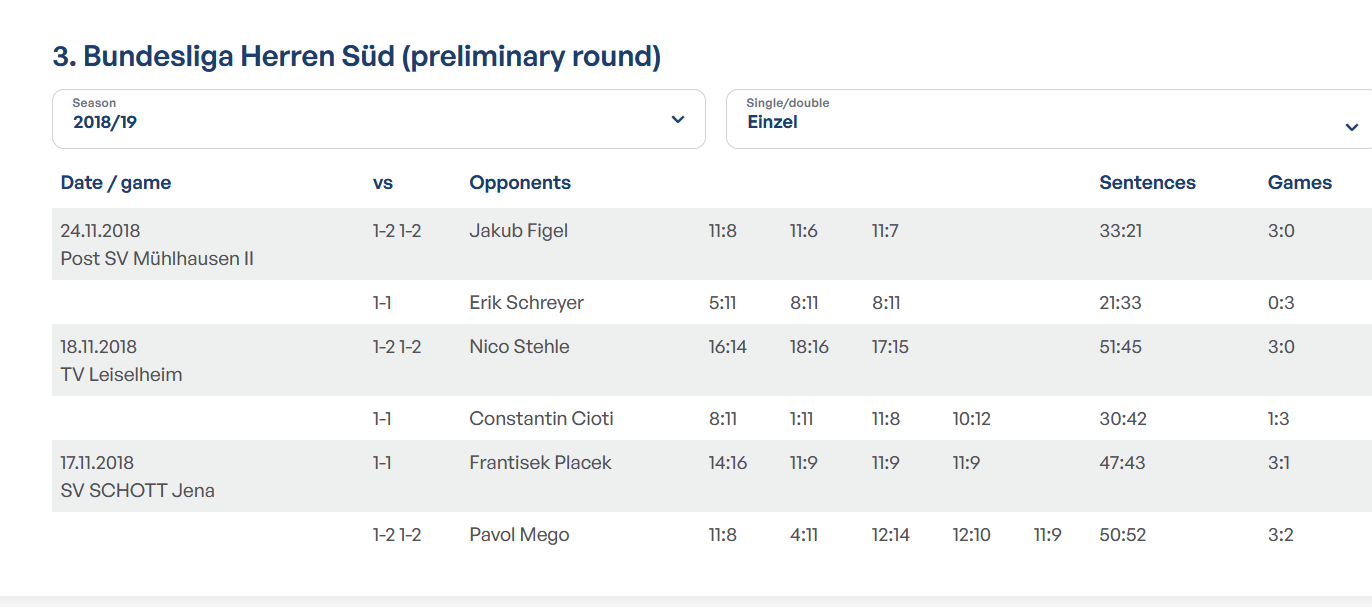
Task: Click the Games column header
Action: tap(1300, 183)
